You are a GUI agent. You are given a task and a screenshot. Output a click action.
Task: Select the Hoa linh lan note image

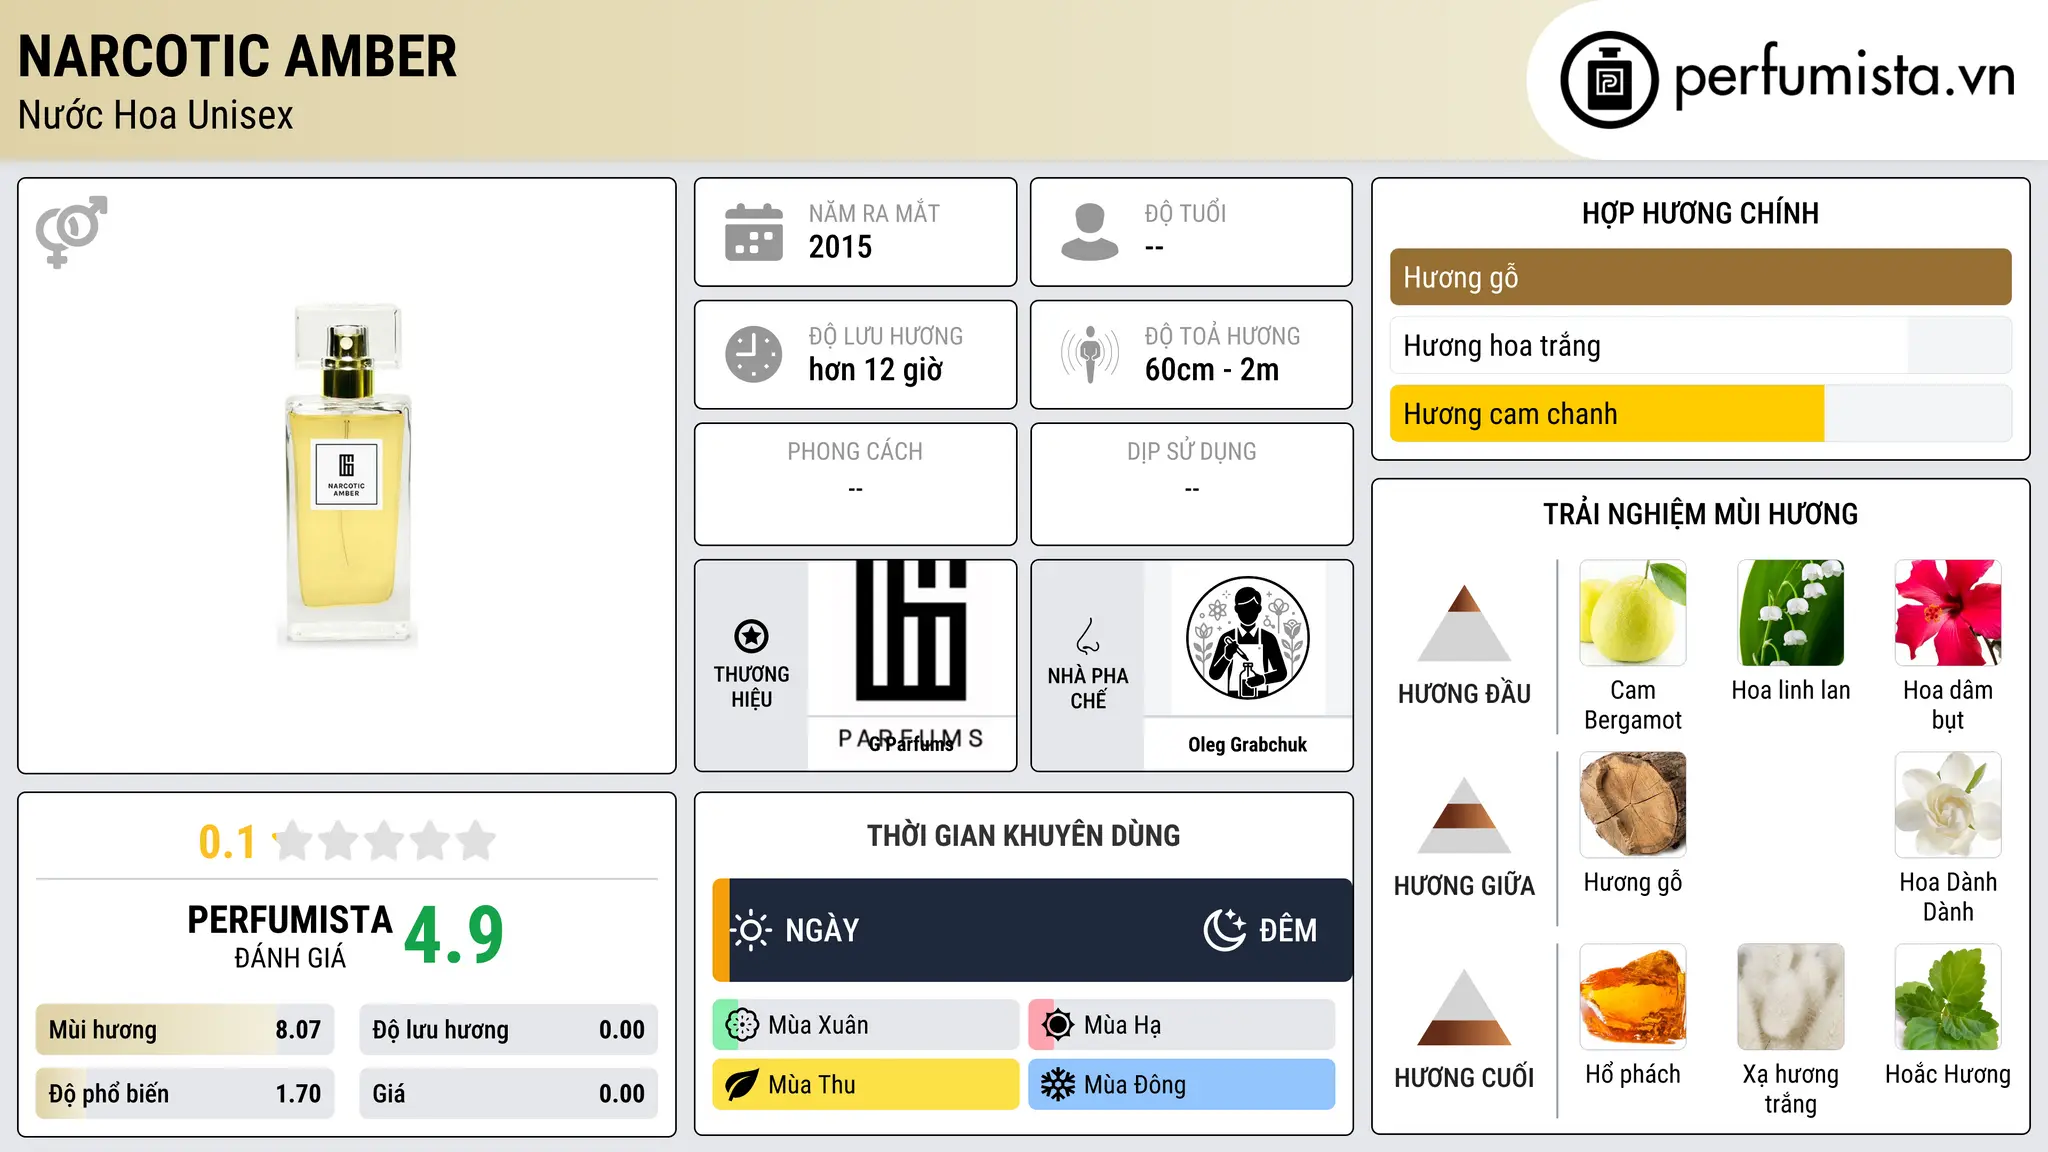[1791, 613]
